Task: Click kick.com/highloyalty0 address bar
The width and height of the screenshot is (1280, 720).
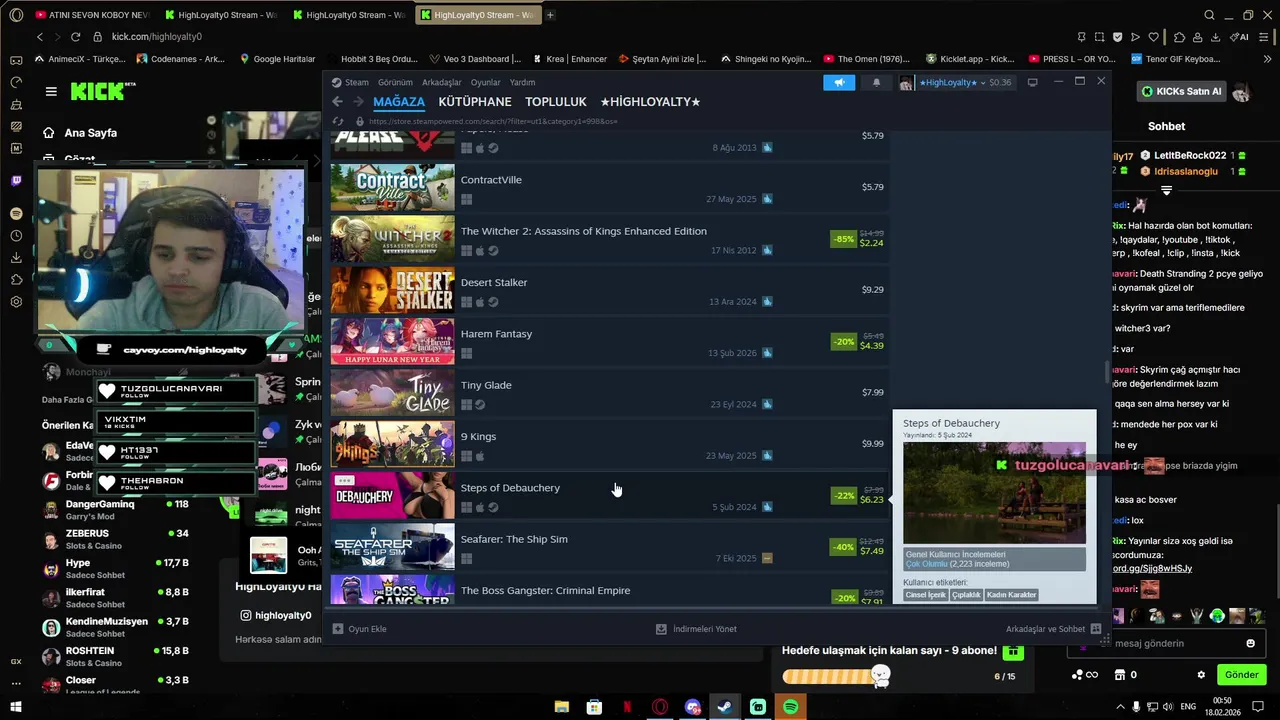Action: tap(156, 37)
